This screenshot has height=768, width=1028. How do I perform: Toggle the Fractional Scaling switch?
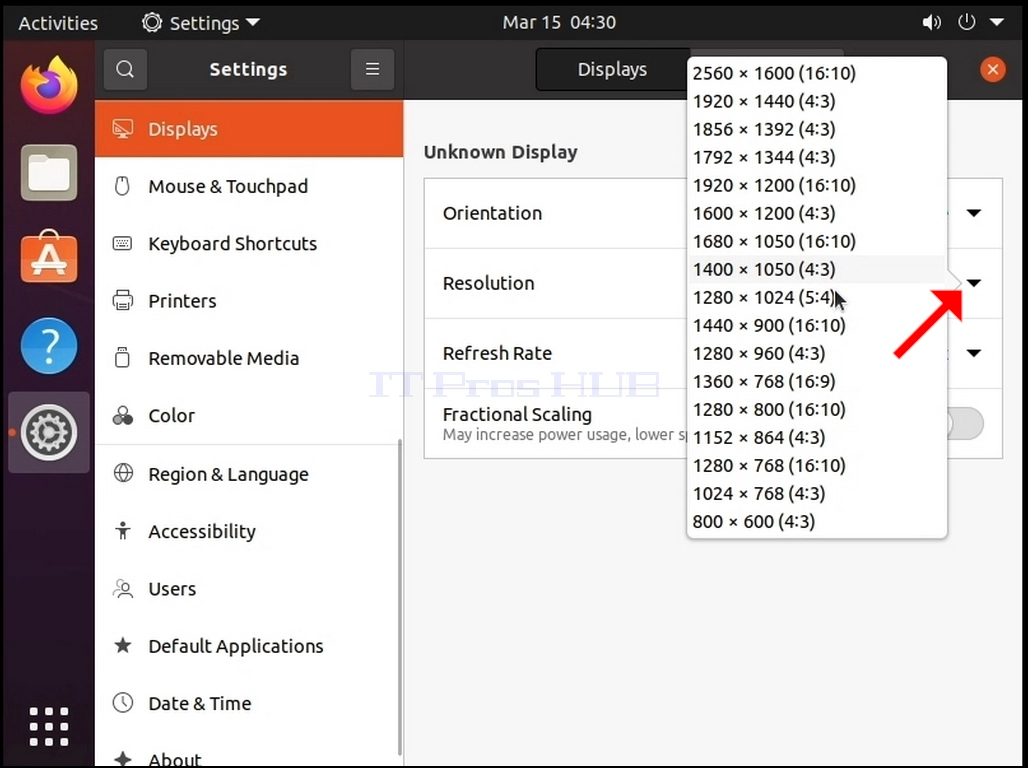coord(964,424)
